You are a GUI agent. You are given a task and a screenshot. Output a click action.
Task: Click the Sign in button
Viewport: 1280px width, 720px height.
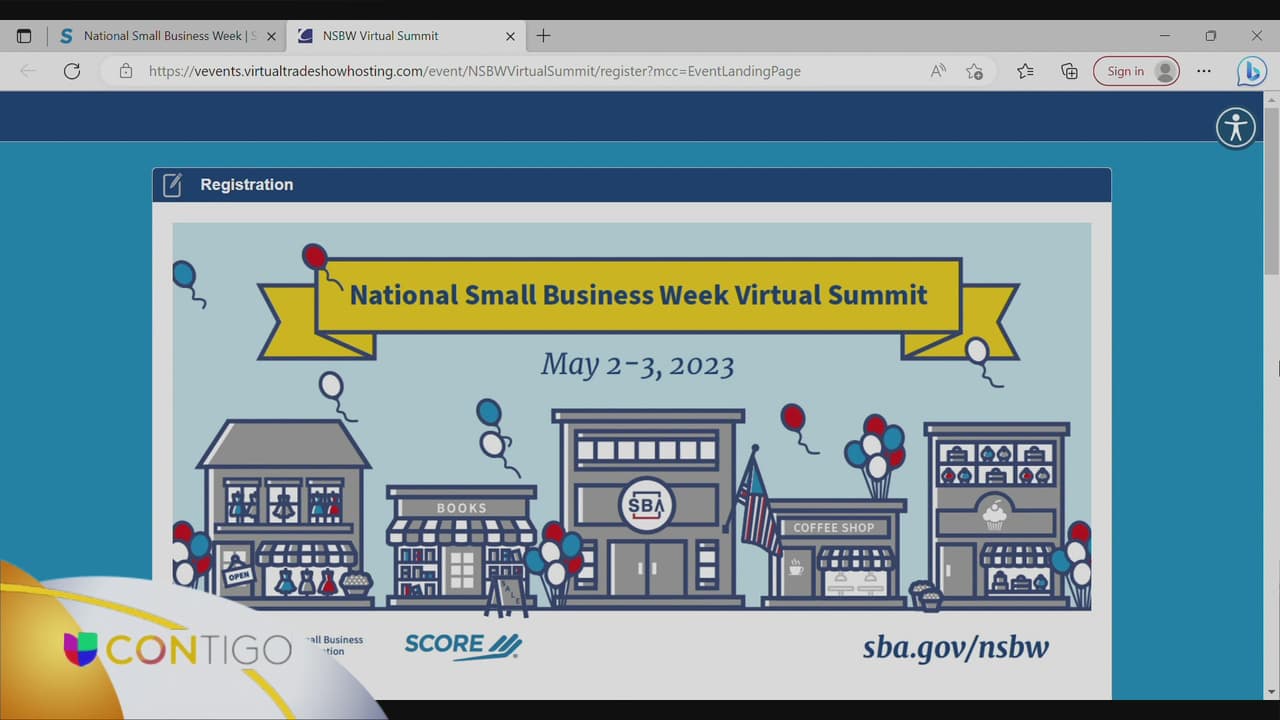pos(1136,71)
